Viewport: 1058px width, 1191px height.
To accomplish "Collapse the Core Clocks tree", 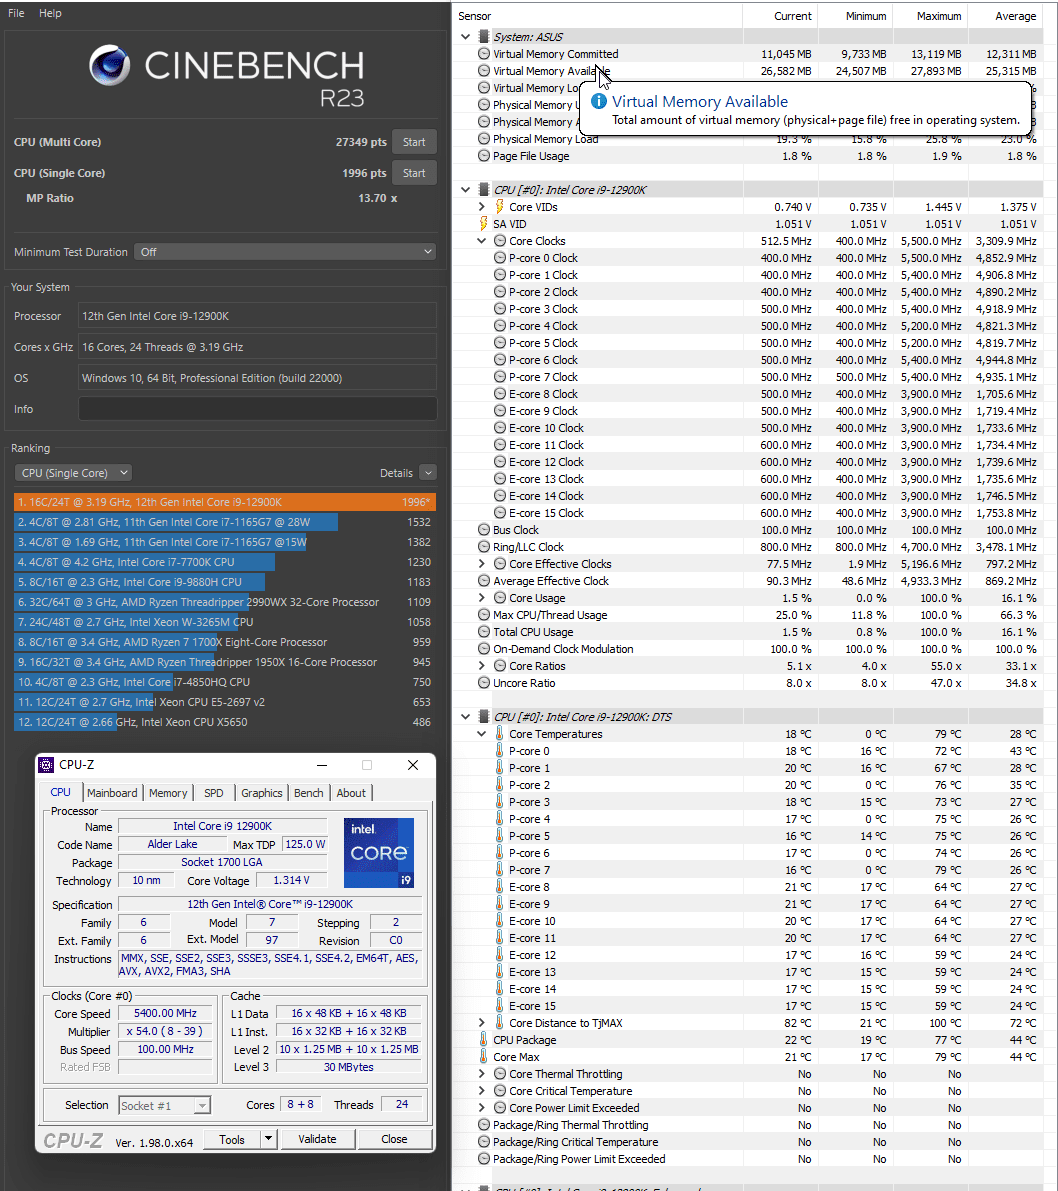I will pyautogui.click(x=482, y=241).
